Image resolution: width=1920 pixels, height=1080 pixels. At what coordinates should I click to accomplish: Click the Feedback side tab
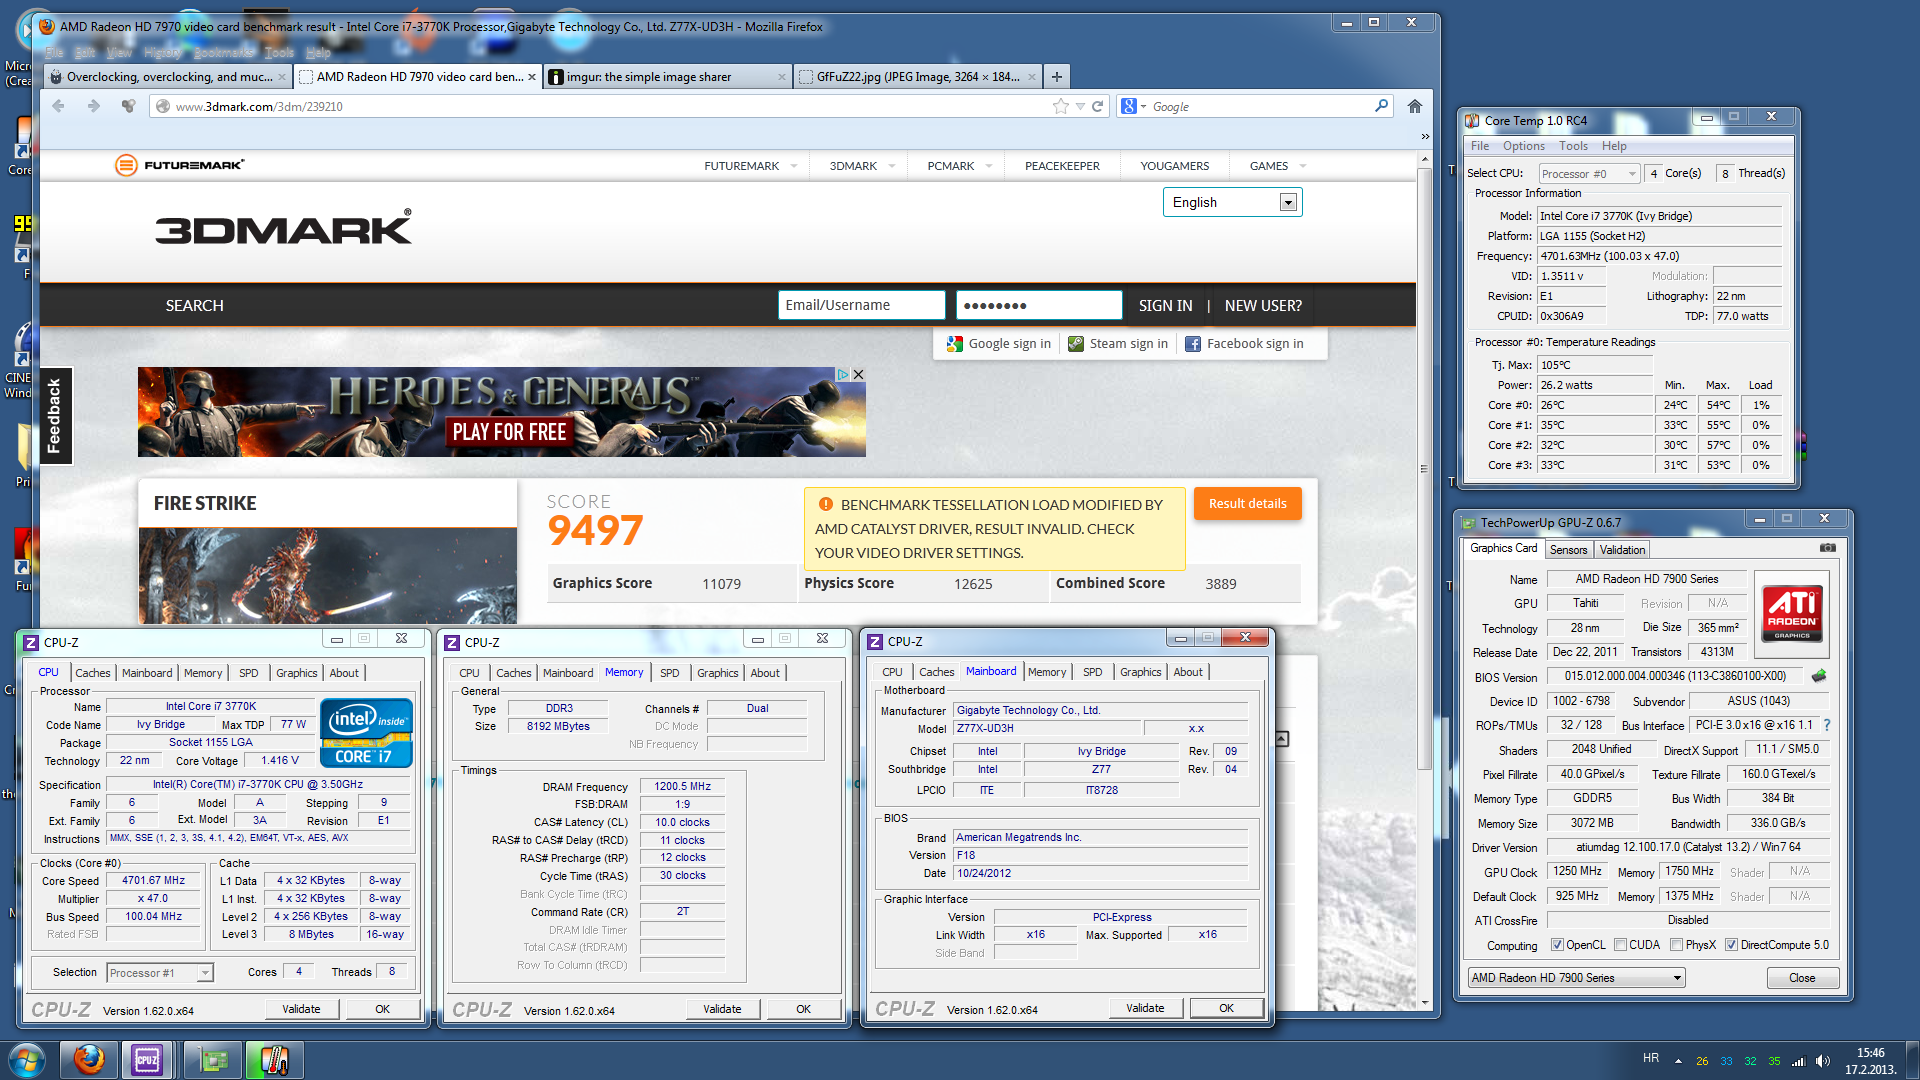[x=55, y=416]
